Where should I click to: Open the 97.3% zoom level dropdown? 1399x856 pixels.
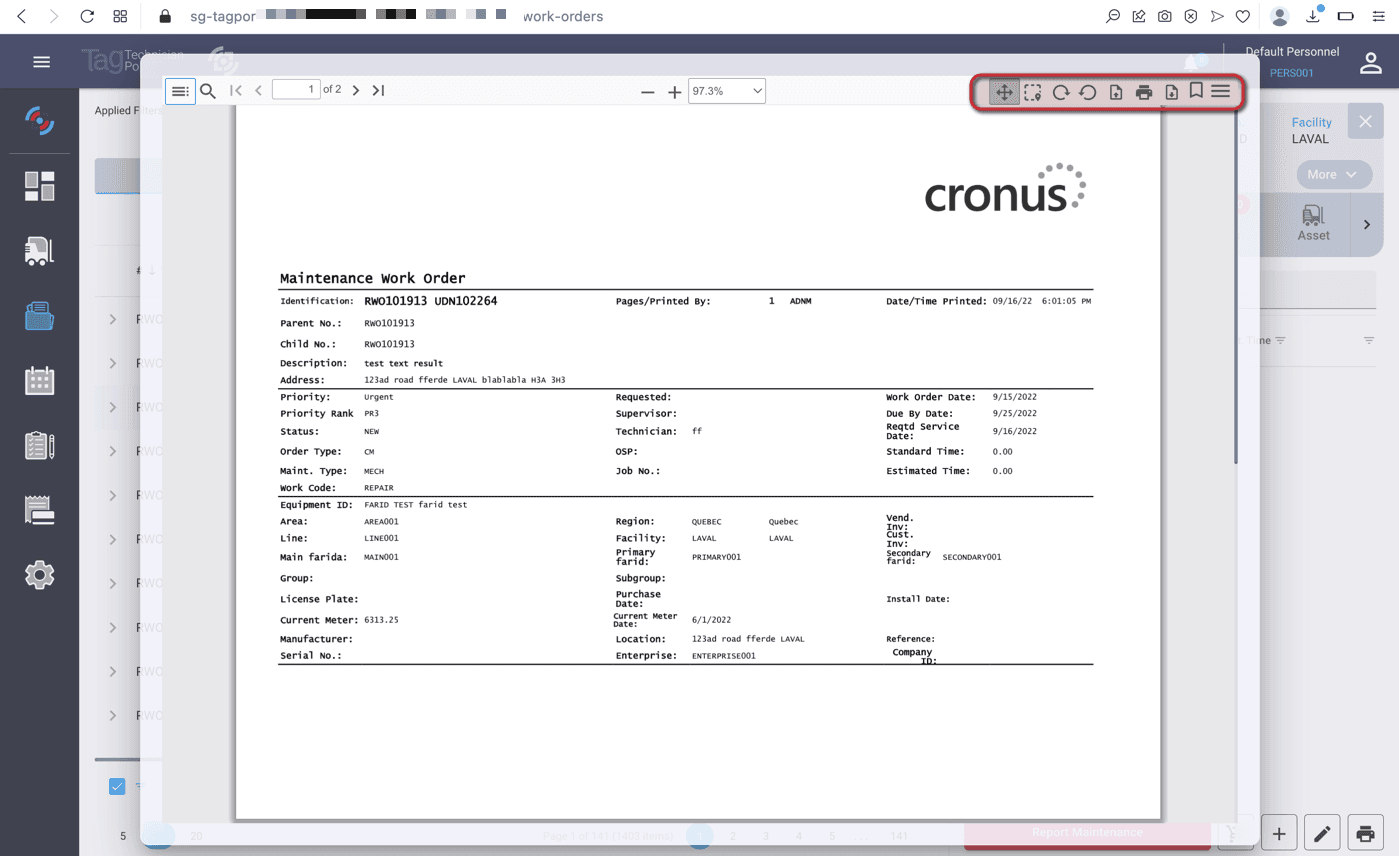pos(727,91)
